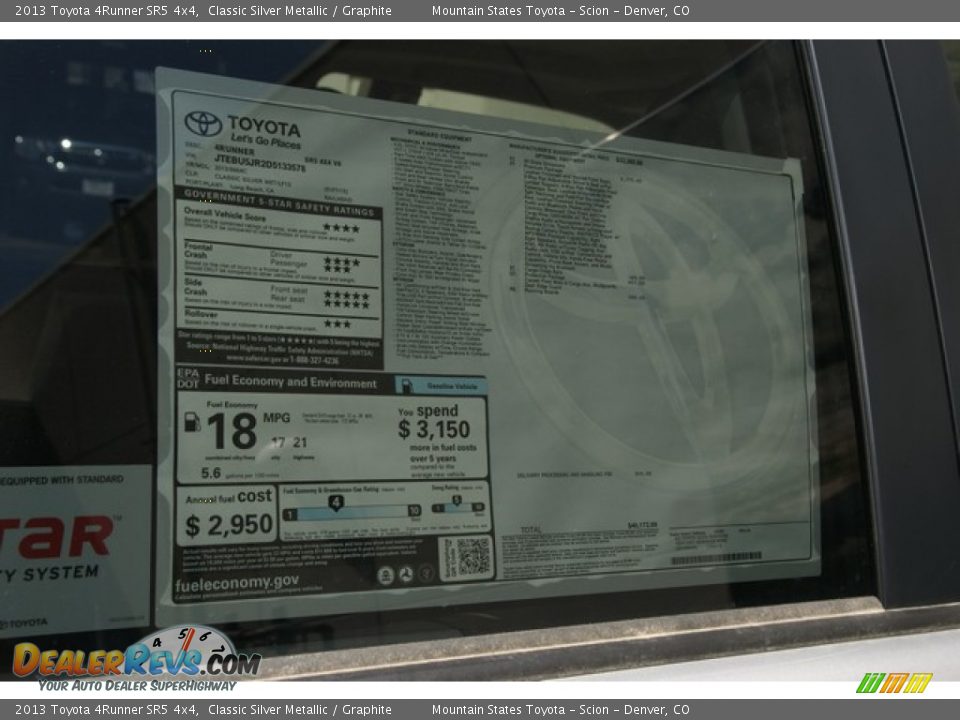The width and height of the screenshot is (960, 720).
Task: Click the striped M logo bottom right
Action: point(894,682)
